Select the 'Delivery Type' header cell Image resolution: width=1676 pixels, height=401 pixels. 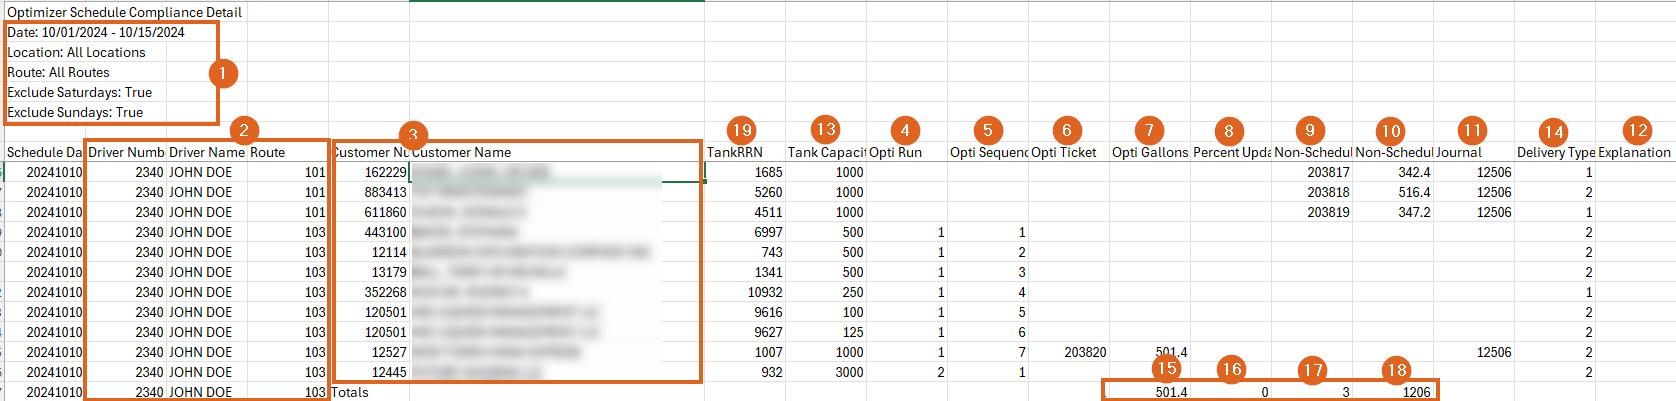(x=1555, y=152)
